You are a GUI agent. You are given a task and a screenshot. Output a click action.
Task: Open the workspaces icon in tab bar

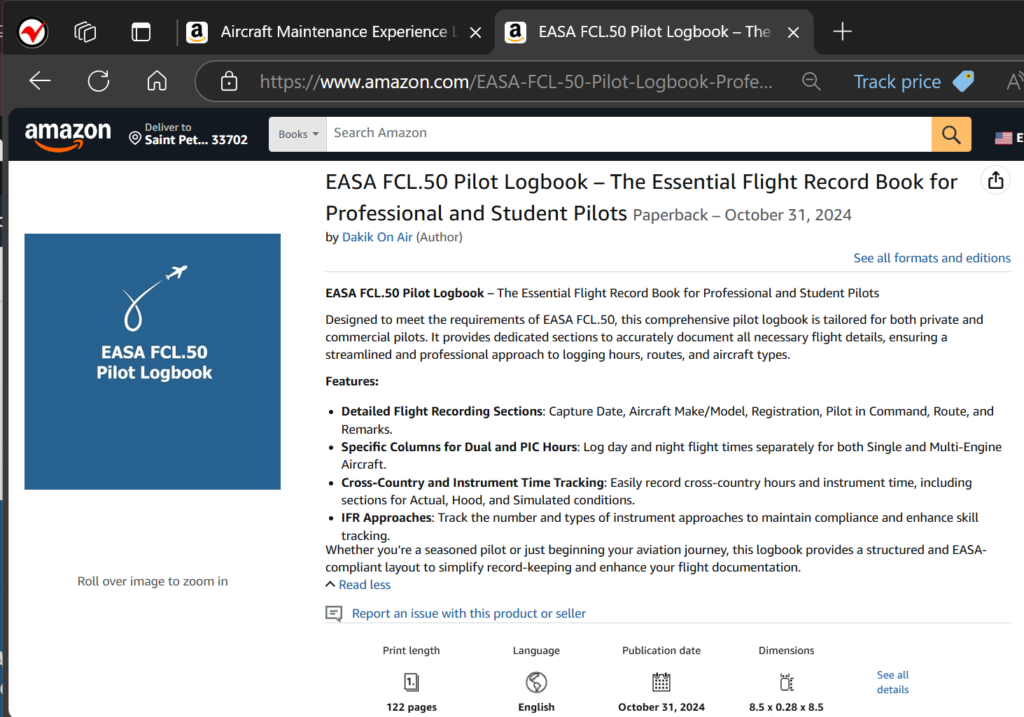tap(85, 31)
